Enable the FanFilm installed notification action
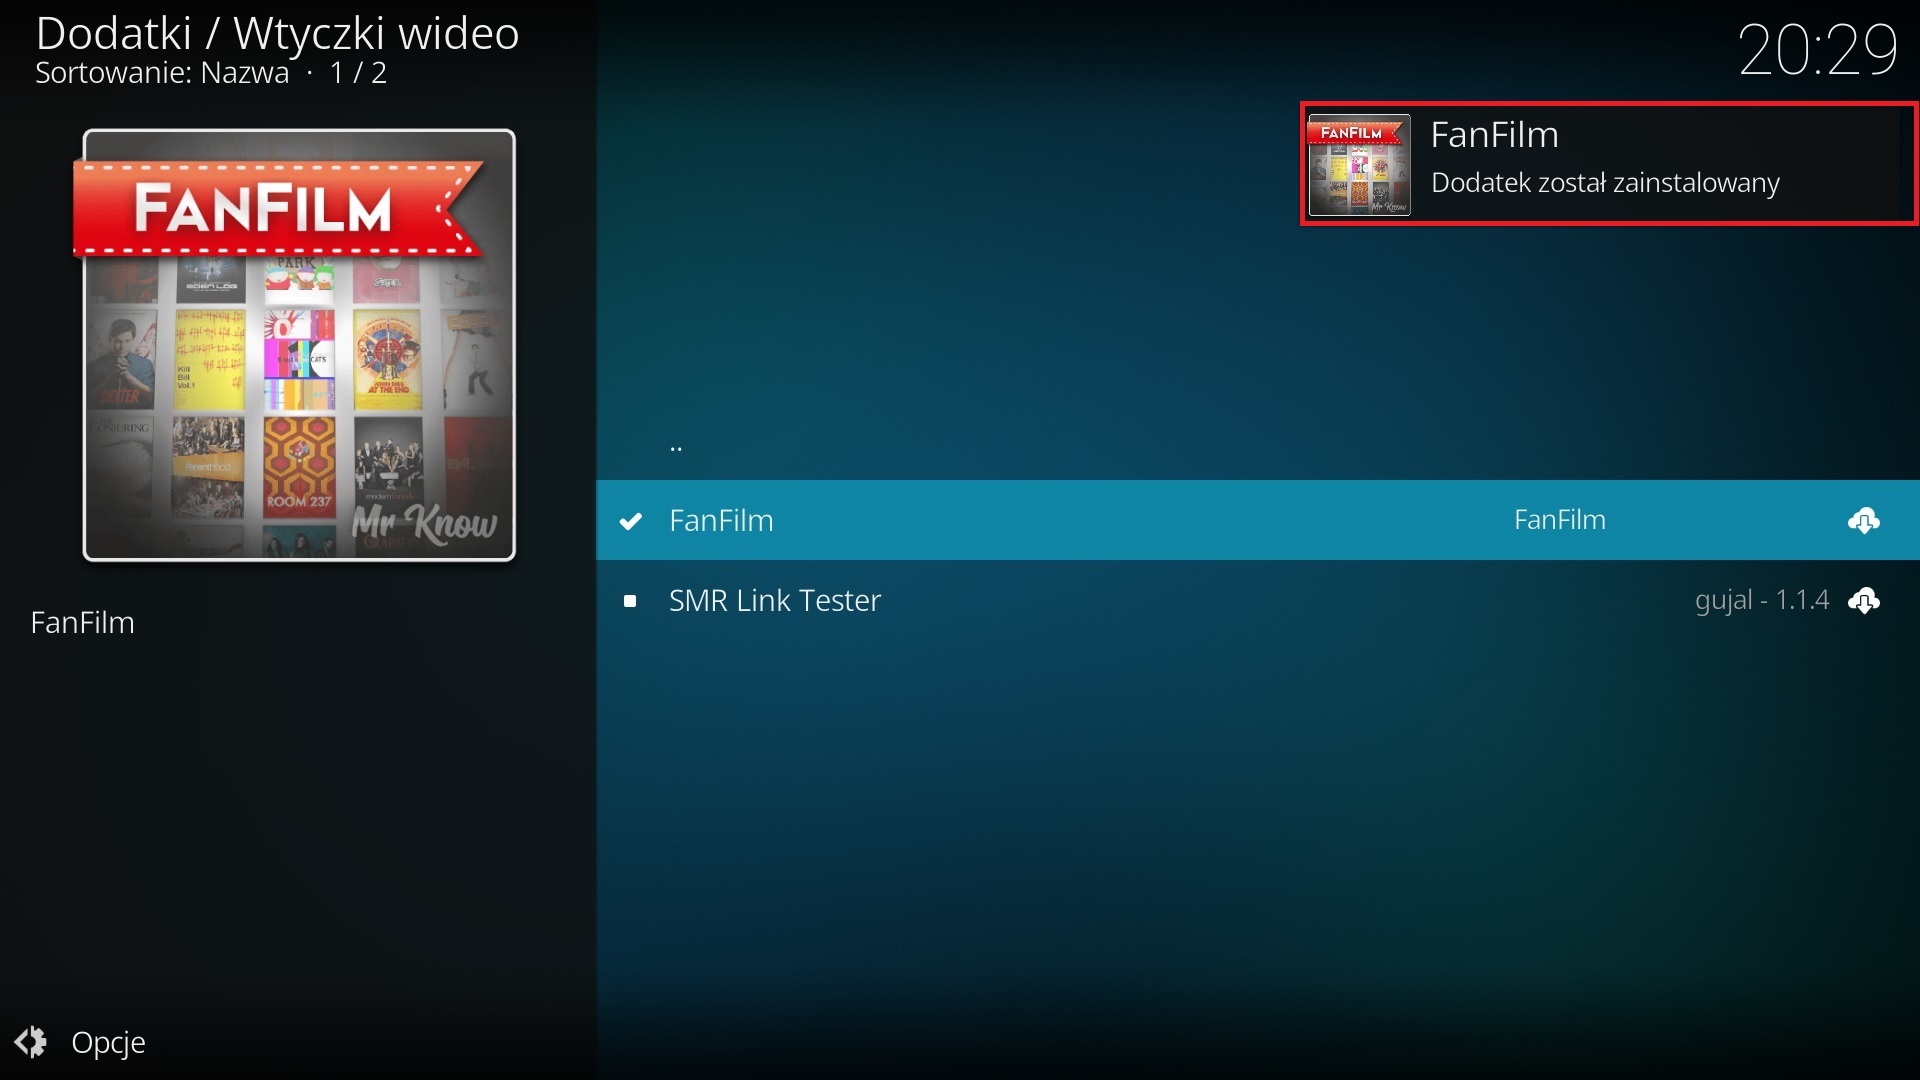The width and height of the screenshot is (1920, 1080). 1606,165
